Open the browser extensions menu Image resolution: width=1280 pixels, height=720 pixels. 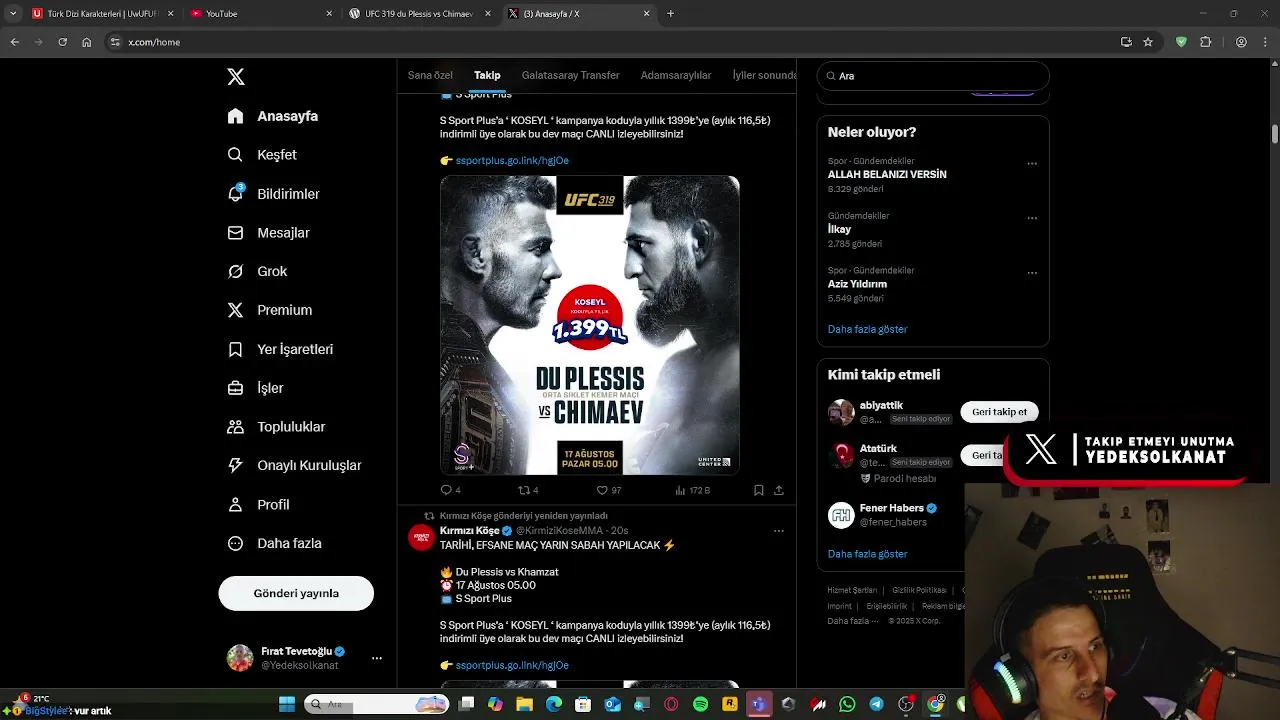point(1205,42)
